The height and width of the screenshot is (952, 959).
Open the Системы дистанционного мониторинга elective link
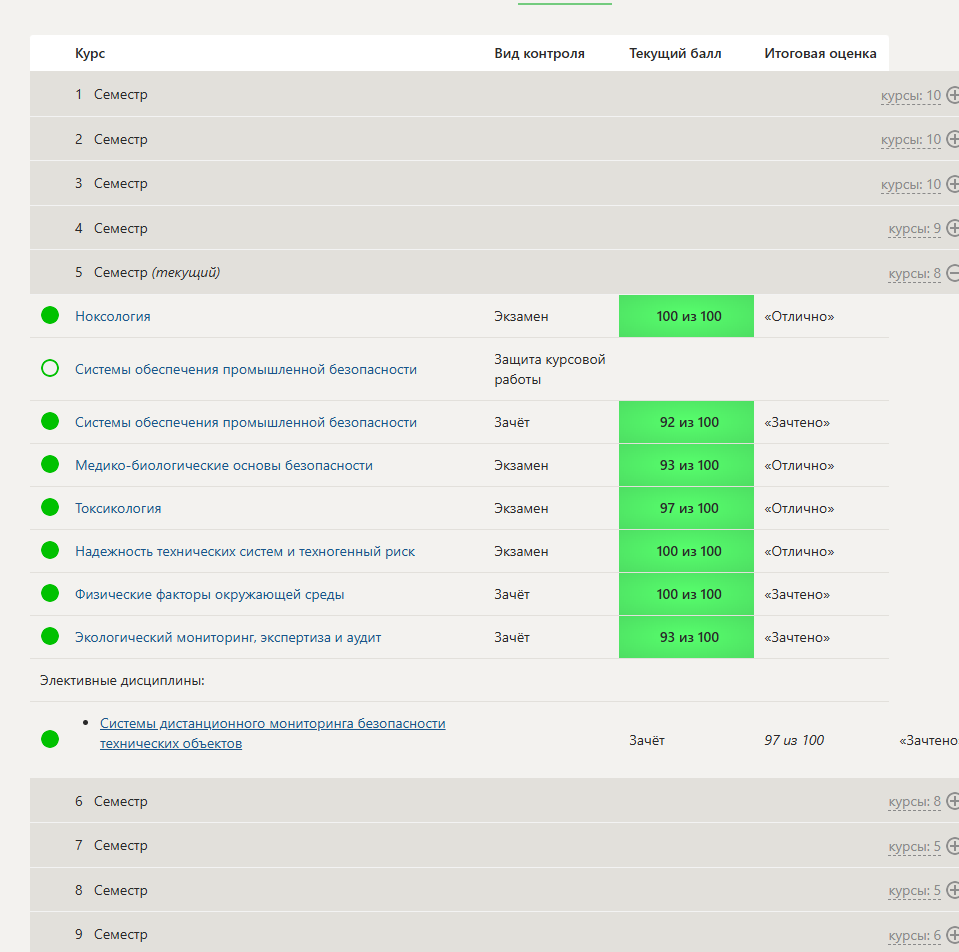point(272,723)
